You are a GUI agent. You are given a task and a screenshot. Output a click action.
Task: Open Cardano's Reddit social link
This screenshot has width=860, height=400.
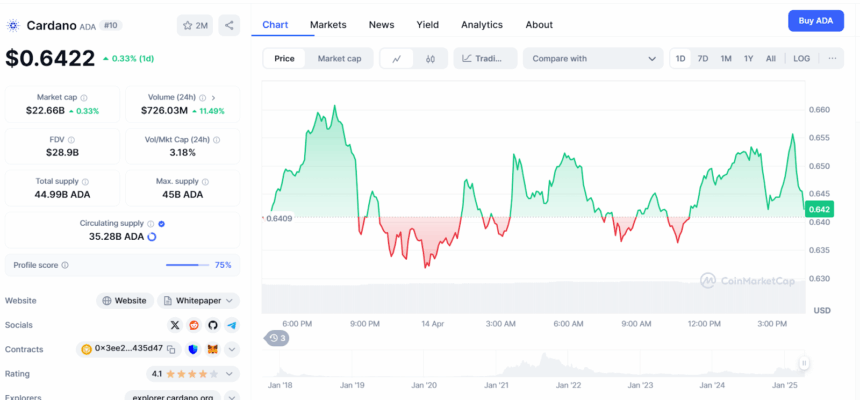(x=194, y=325)
